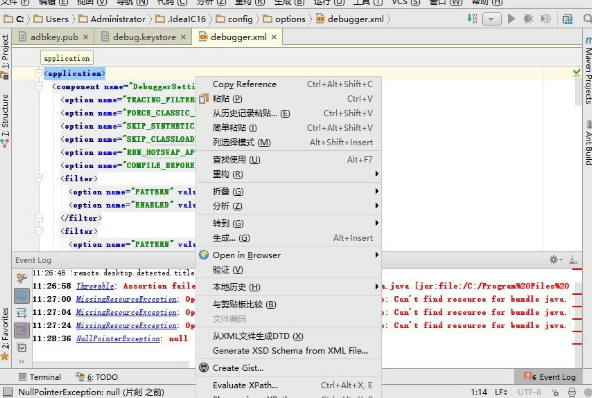Choose Copy Reference from context menu

tap(288, 84)
